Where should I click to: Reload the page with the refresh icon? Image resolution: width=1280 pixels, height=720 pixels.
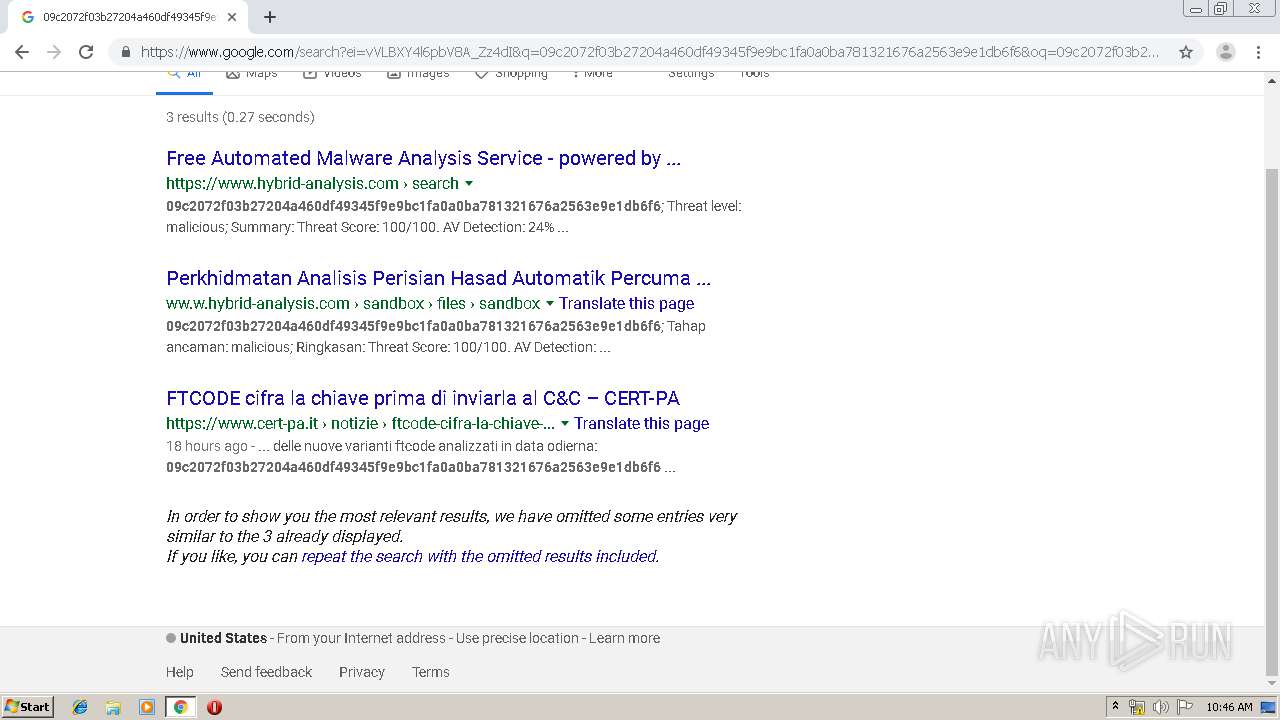86,52
